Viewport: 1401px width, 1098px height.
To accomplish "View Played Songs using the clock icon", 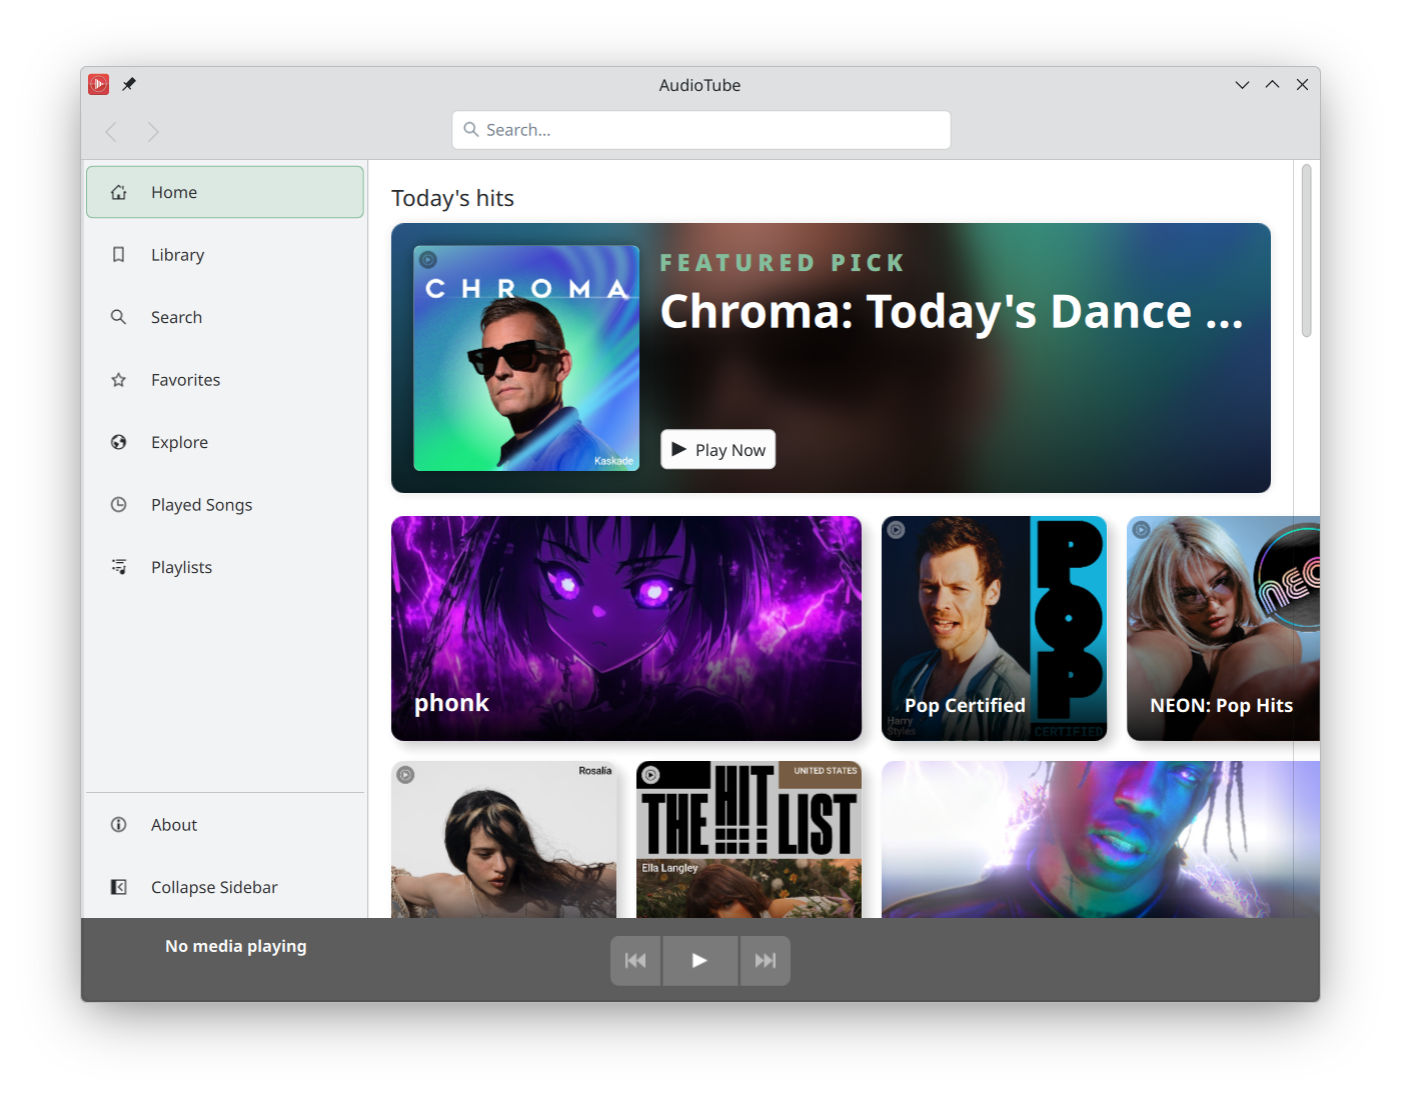I will coord(118,504).
